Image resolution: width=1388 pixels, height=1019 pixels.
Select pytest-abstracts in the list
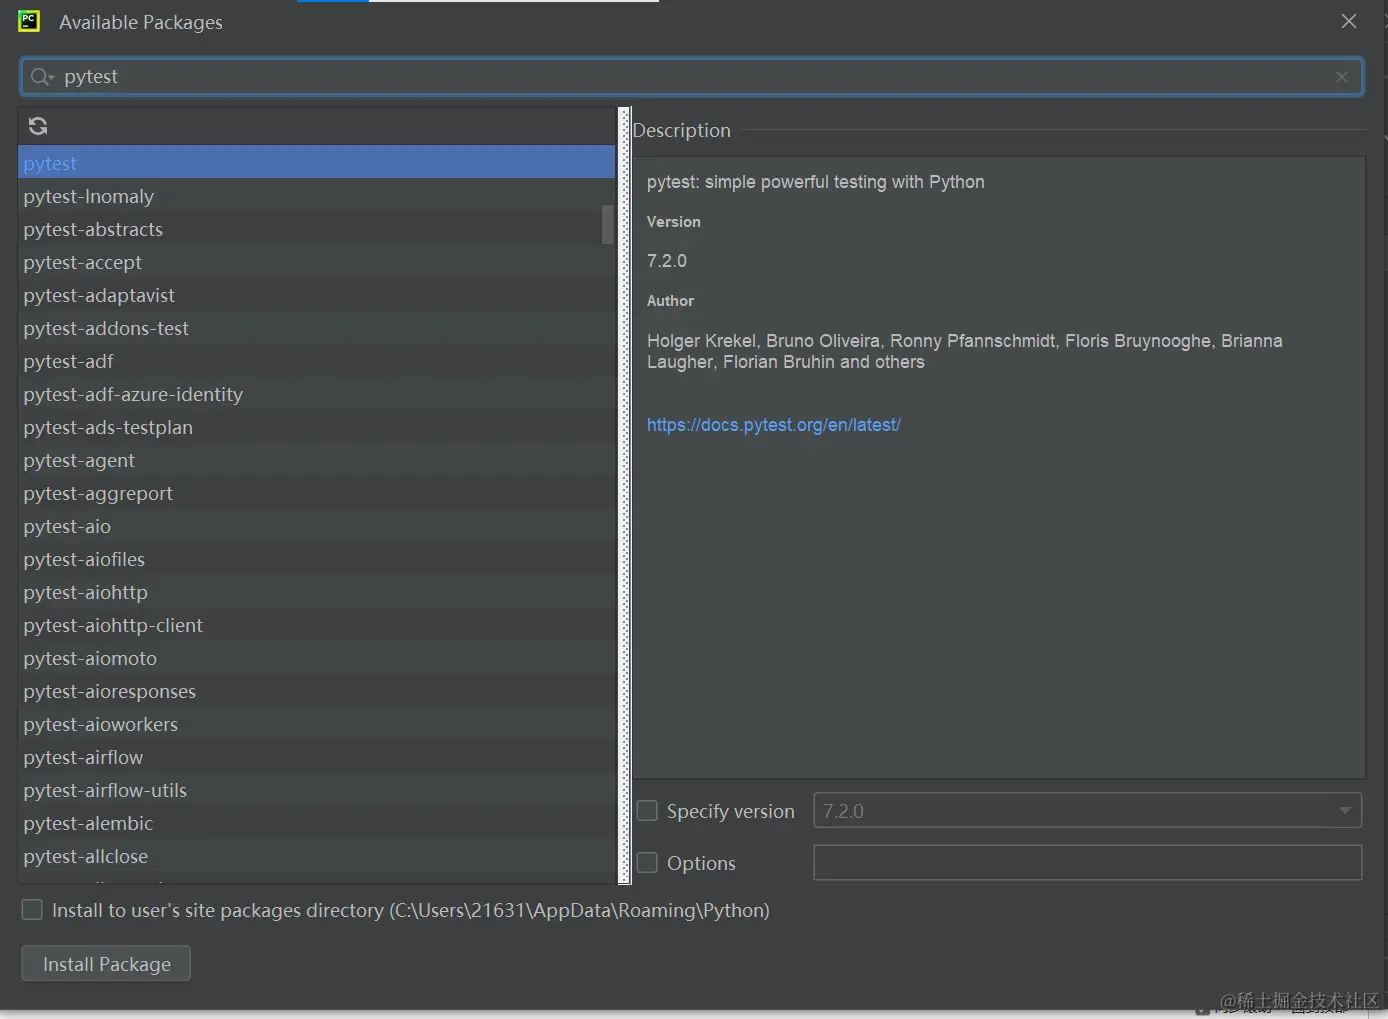tap(316, 229)
